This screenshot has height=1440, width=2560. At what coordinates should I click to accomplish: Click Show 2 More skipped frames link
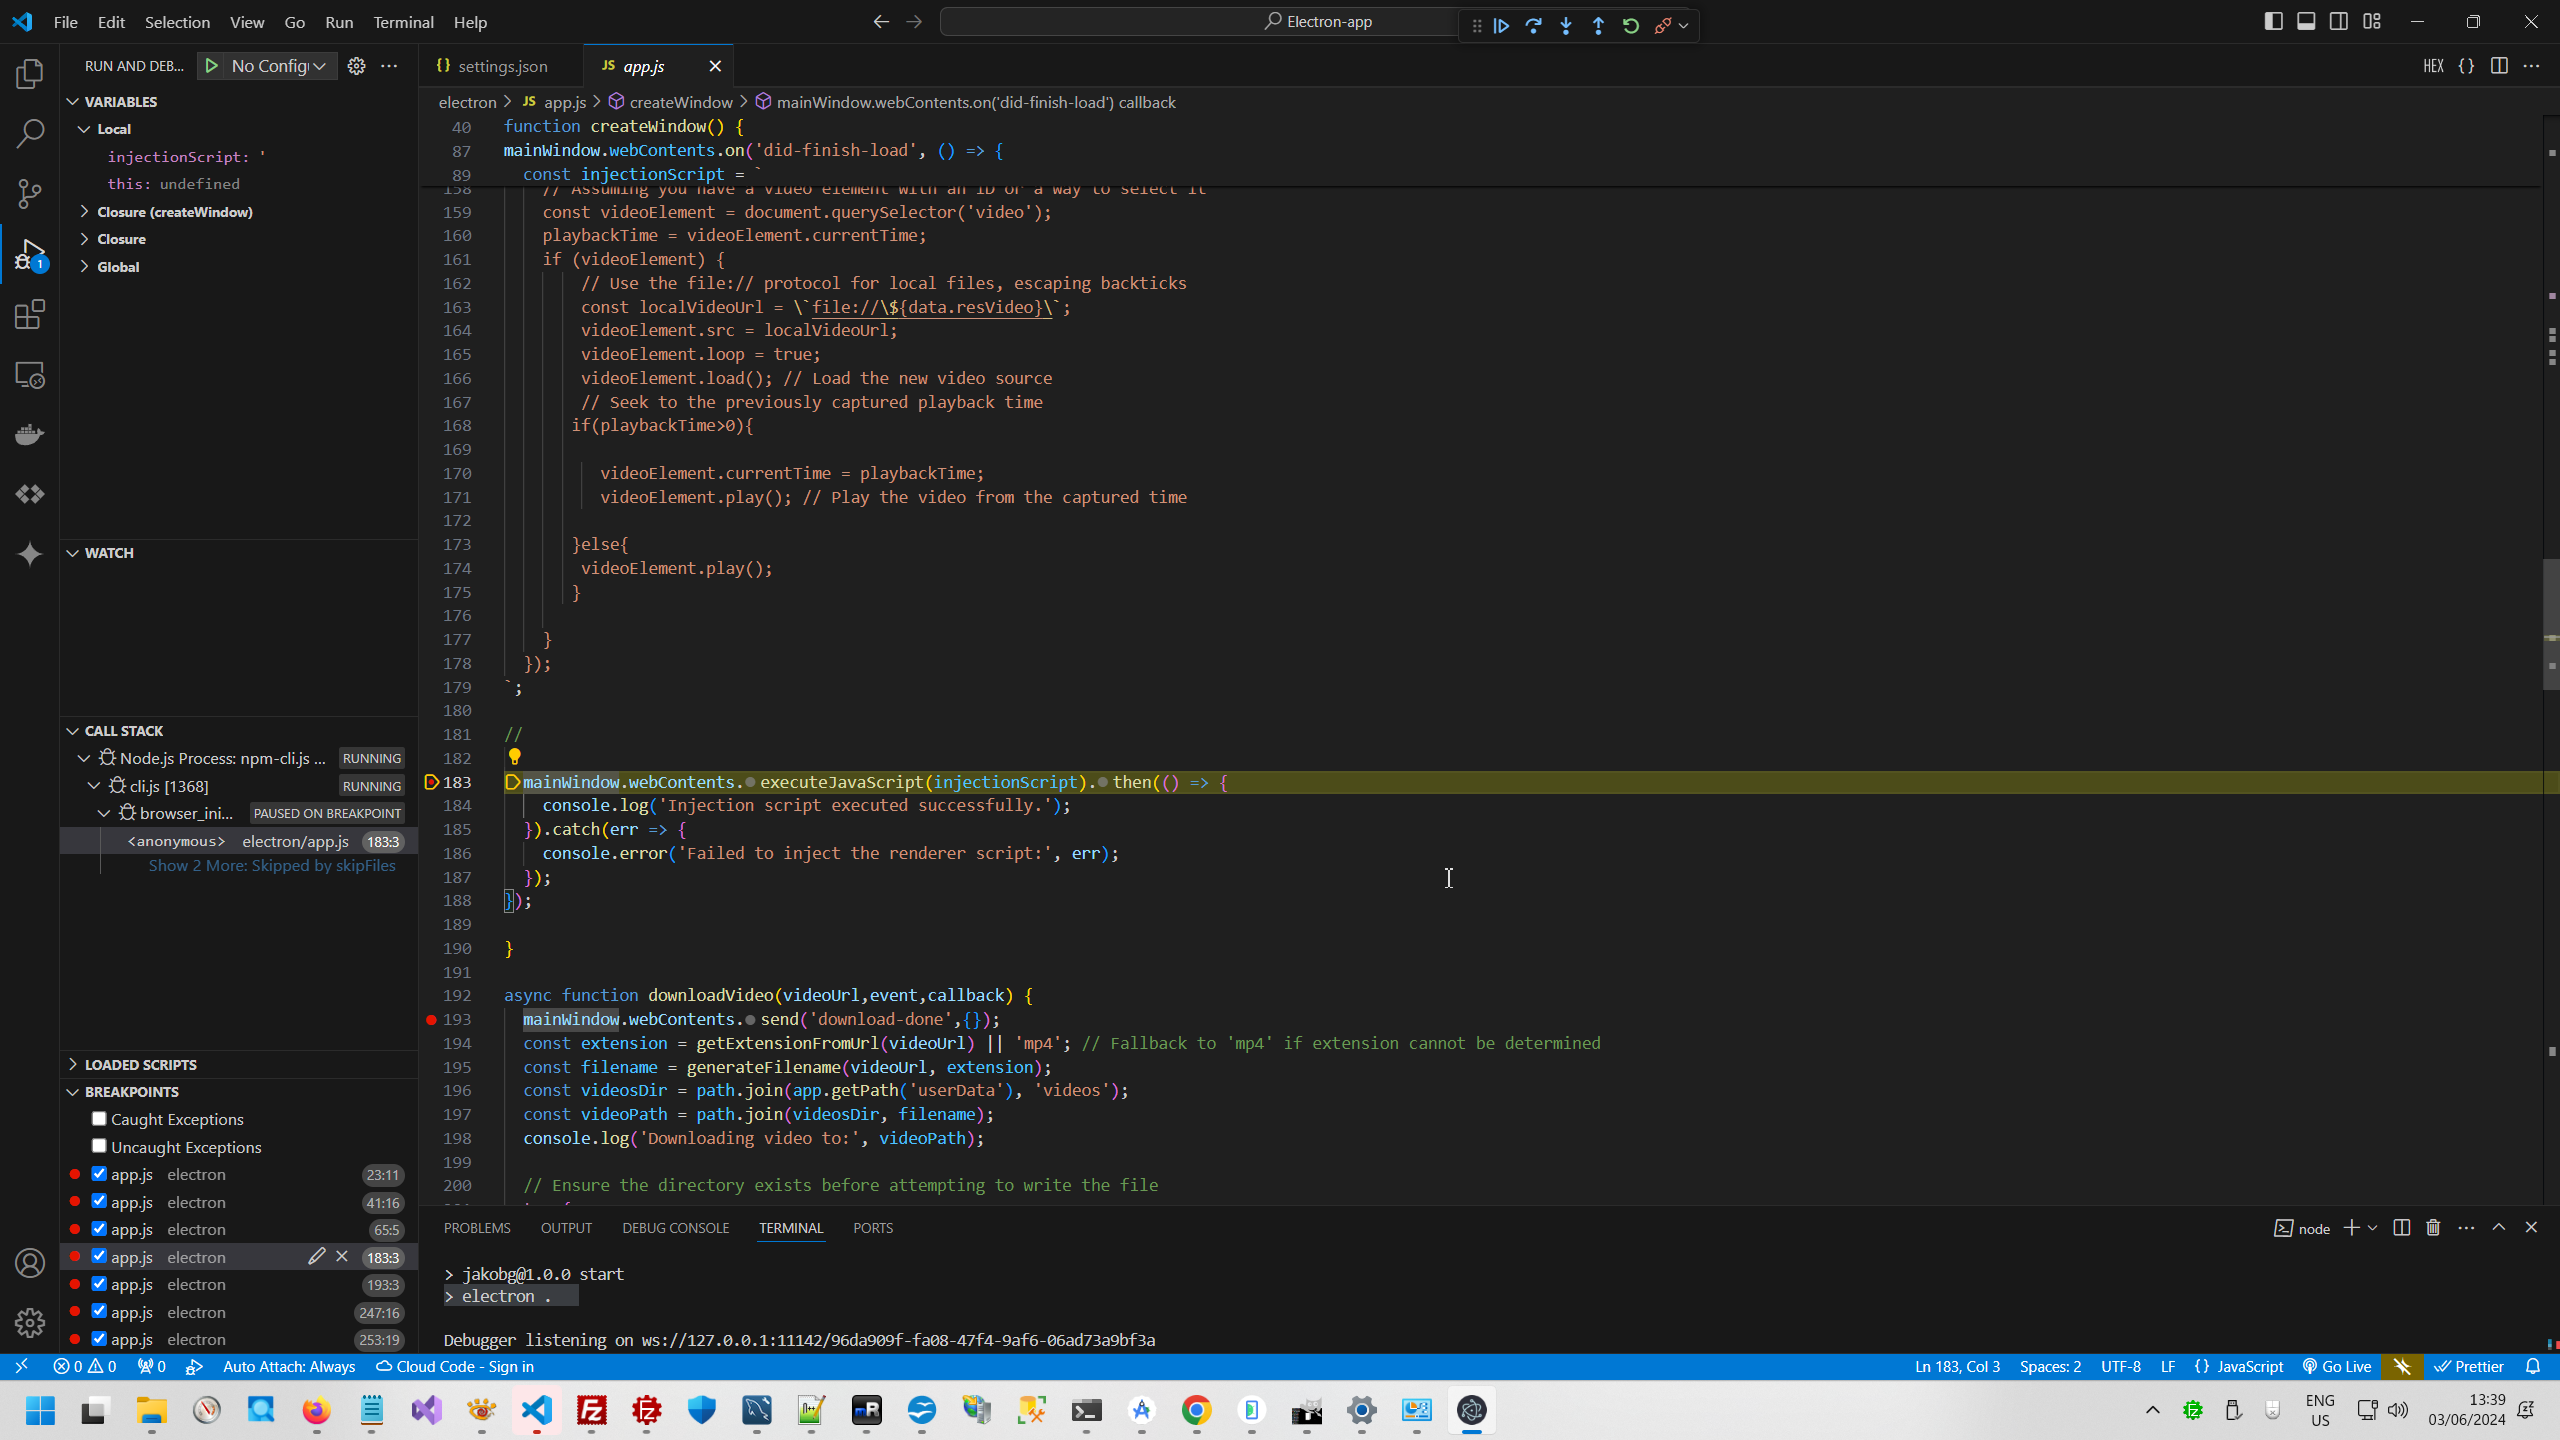271,866
